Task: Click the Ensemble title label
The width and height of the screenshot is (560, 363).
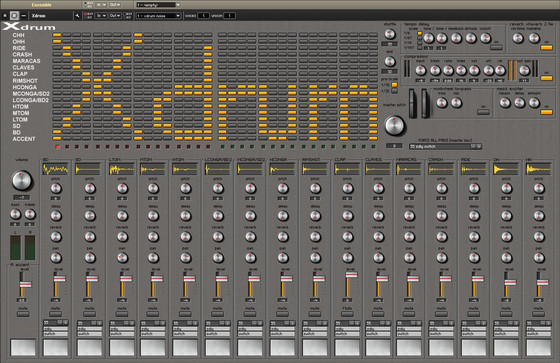Action: point(41,5)
